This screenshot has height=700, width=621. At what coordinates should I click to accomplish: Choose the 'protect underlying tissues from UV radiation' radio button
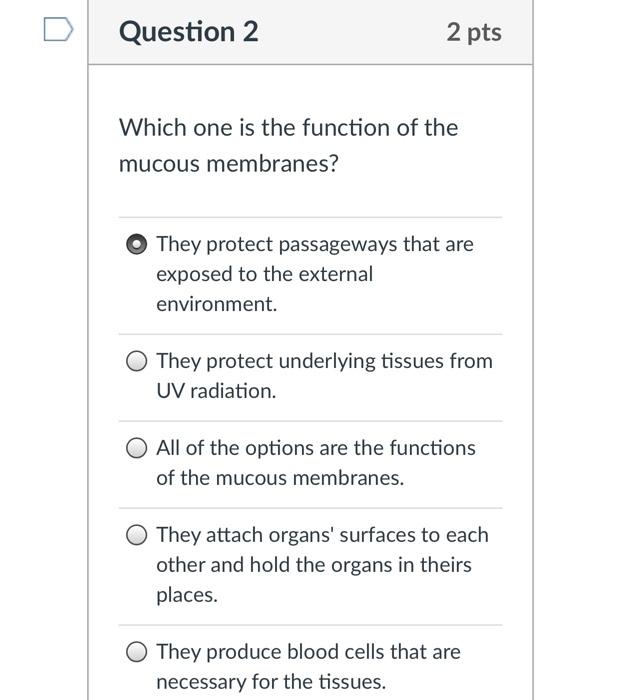pos(138,362)
